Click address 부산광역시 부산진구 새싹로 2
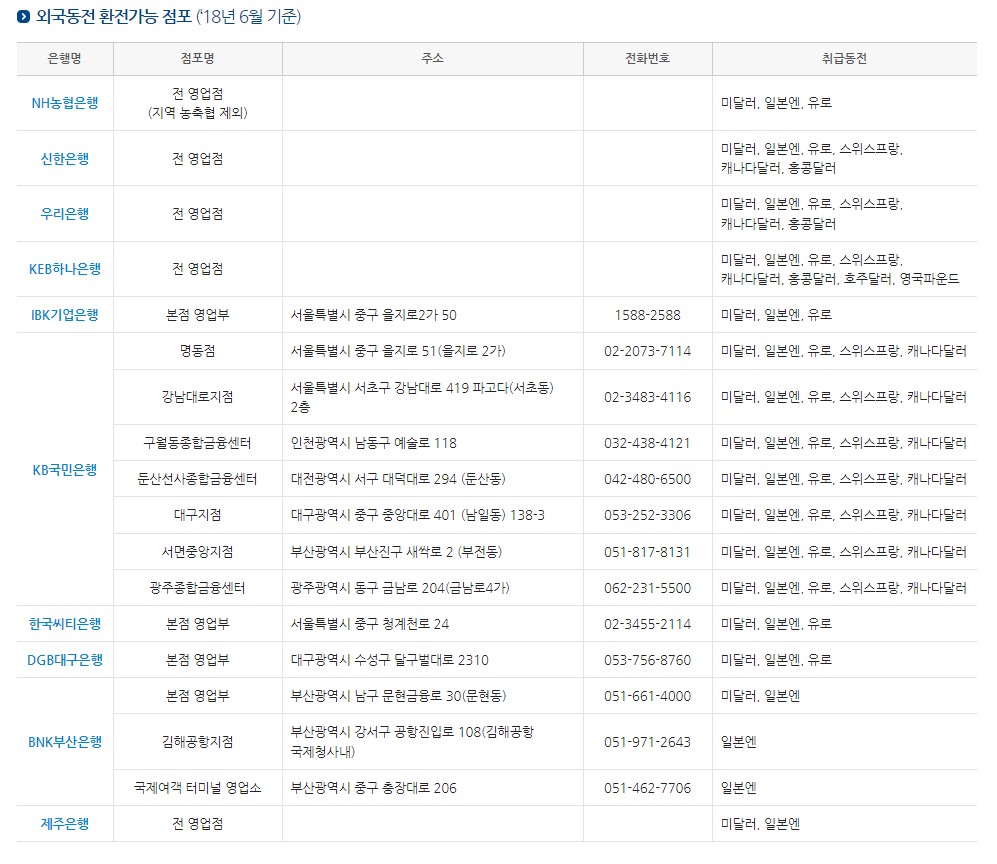Image resolution: width=997 pixels, height=864 pixels. pos(396,552)
